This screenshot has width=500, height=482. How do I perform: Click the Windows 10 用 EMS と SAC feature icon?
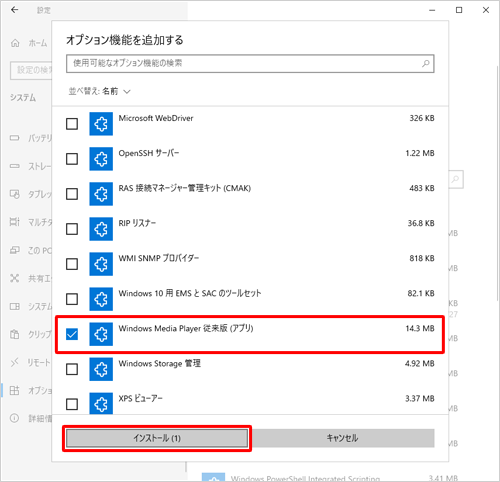pyautogui.click(x=101, y=299)
